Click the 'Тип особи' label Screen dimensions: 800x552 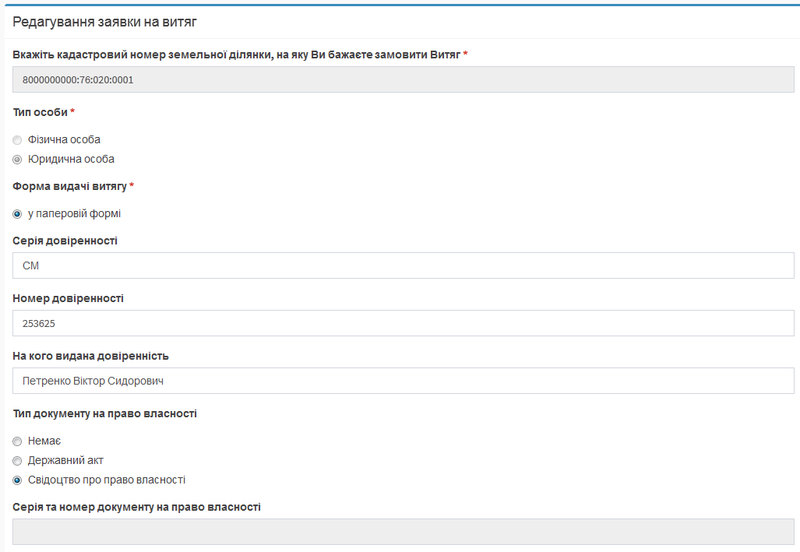(40, 112)
